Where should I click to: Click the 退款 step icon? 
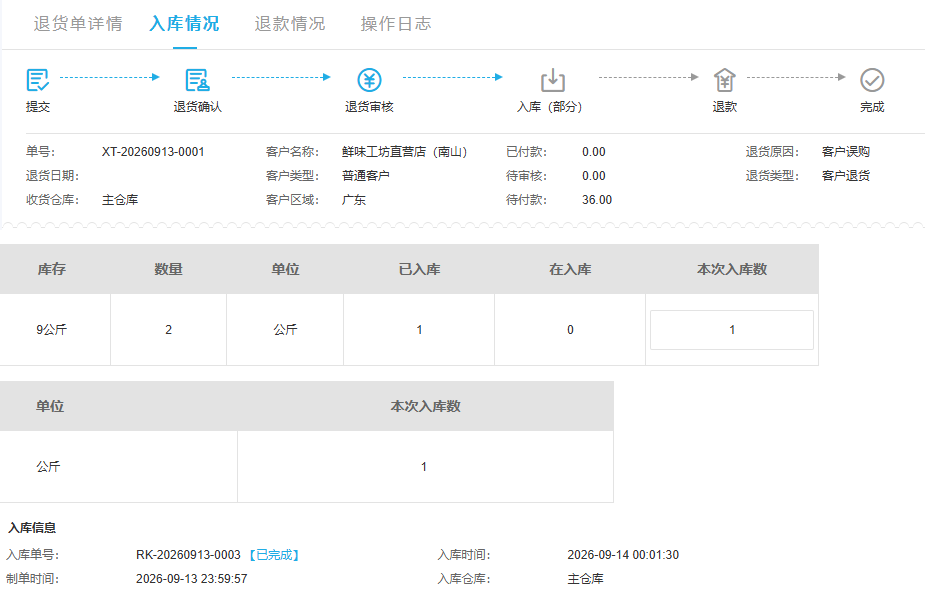click(724, 80)
